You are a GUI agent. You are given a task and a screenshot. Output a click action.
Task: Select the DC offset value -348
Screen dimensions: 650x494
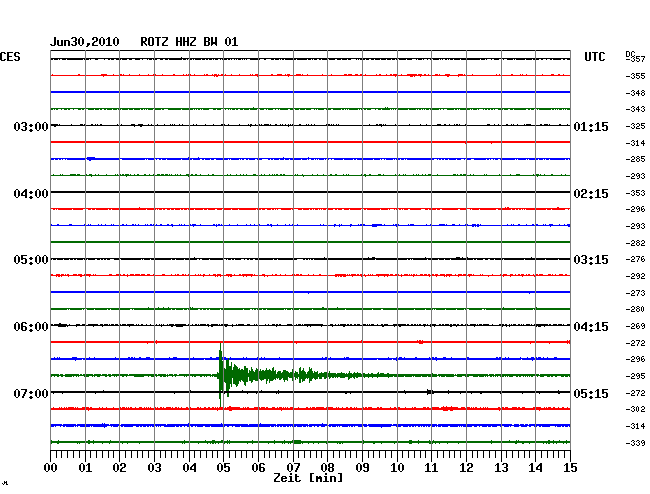(635, 93)
